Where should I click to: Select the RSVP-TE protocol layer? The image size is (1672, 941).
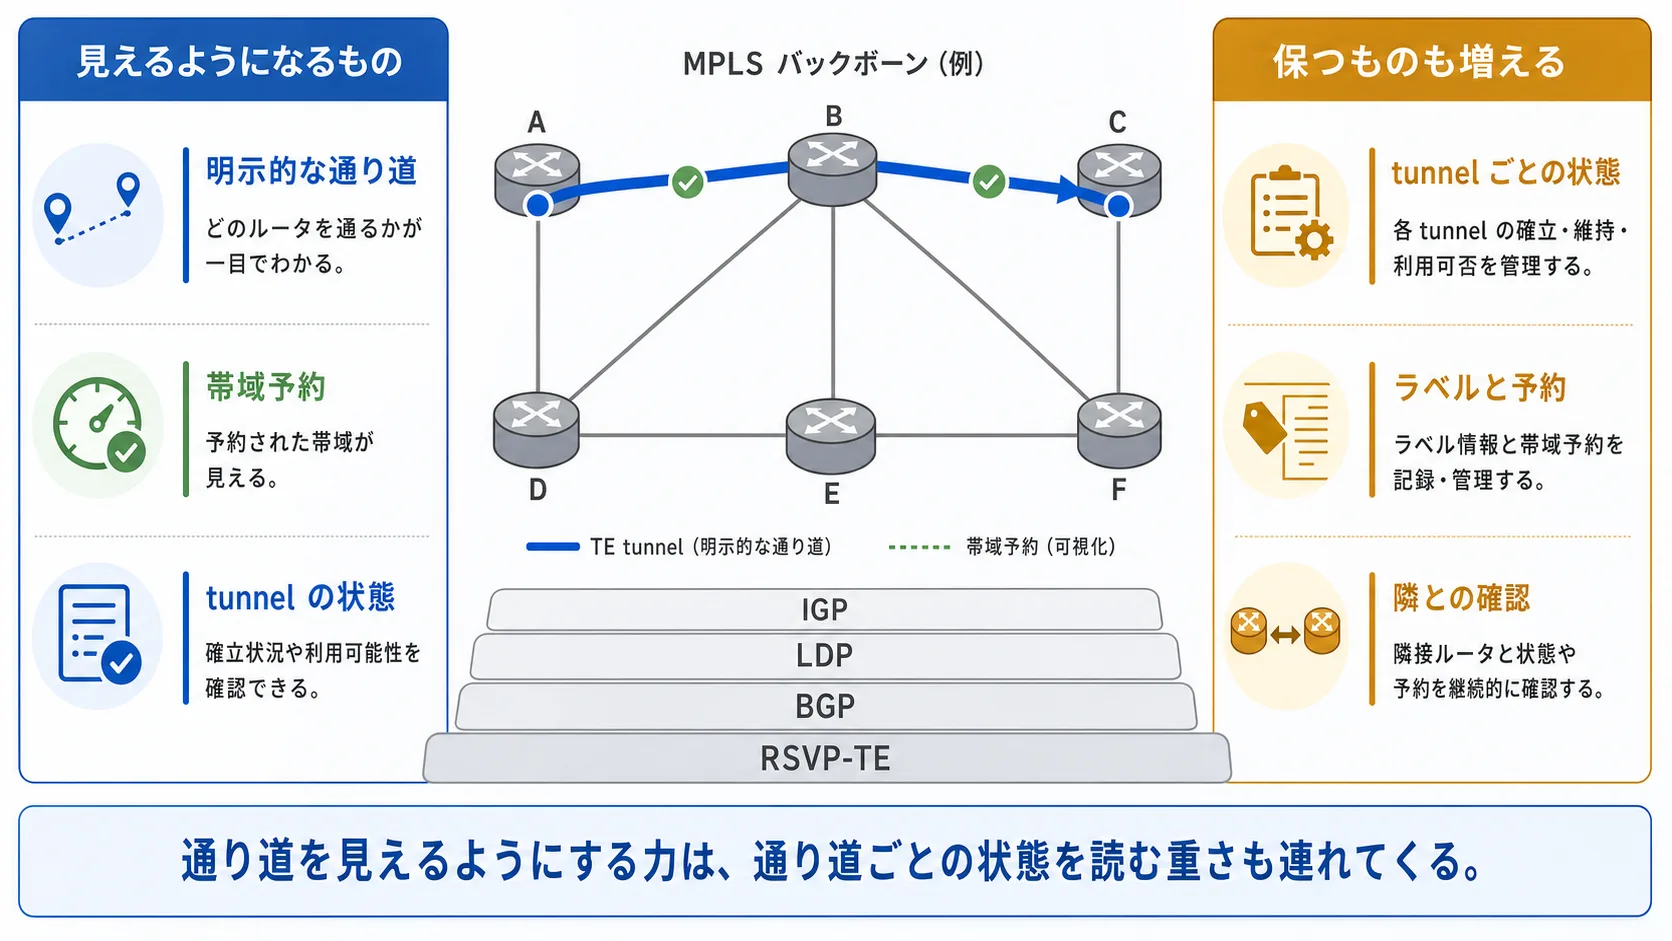826,758
